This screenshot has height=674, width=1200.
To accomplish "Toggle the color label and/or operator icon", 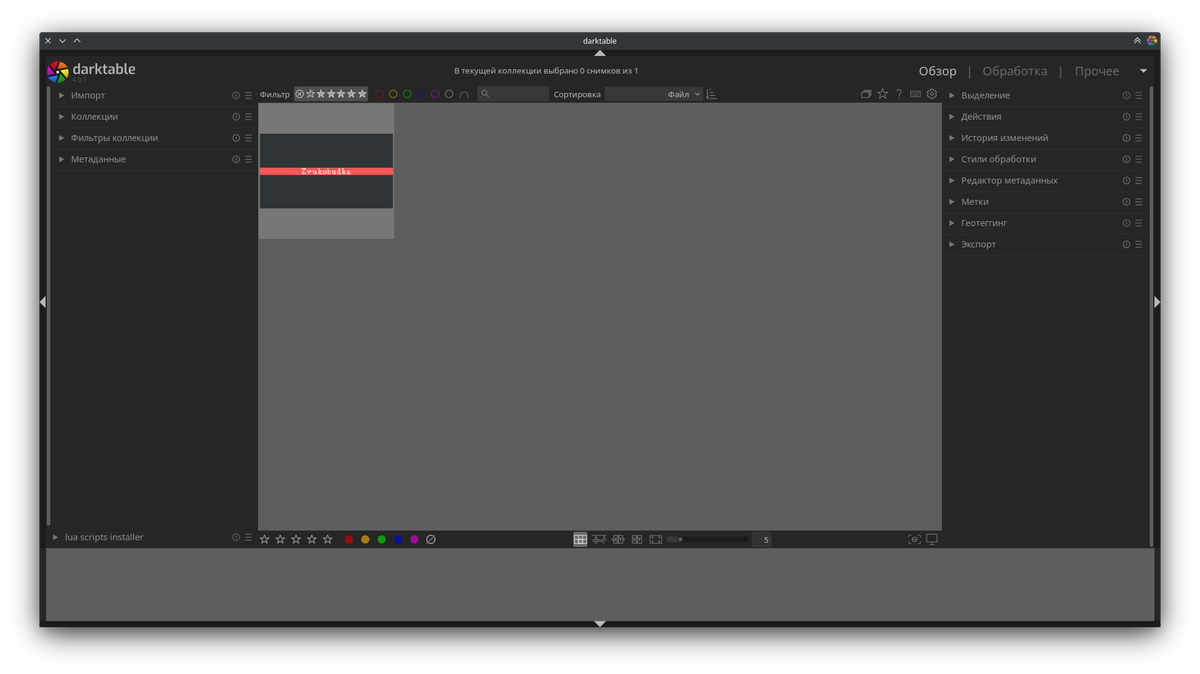I will [464, 94].
